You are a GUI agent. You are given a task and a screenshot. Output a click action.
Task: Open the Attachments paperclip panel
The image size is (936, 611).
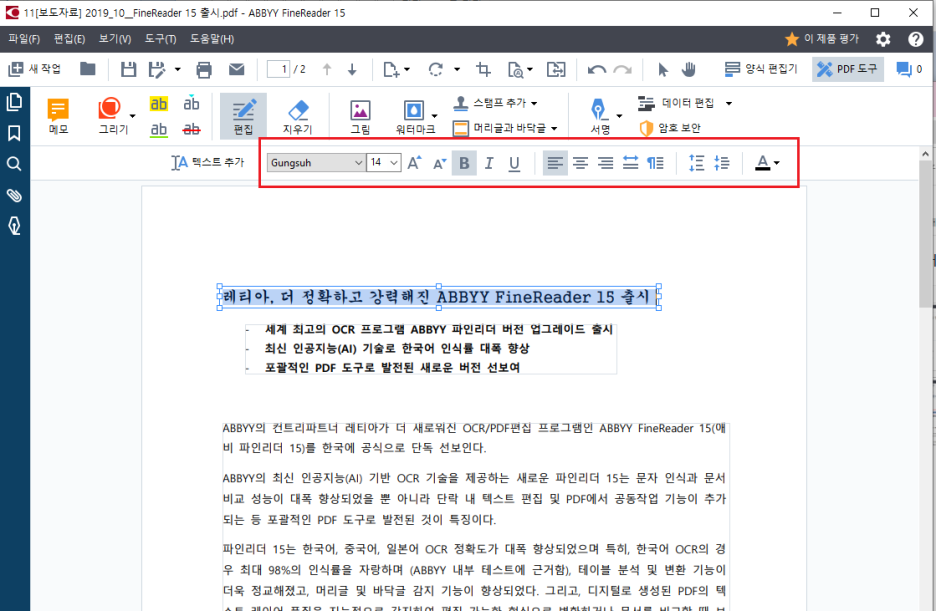click(x=14, y=195)
